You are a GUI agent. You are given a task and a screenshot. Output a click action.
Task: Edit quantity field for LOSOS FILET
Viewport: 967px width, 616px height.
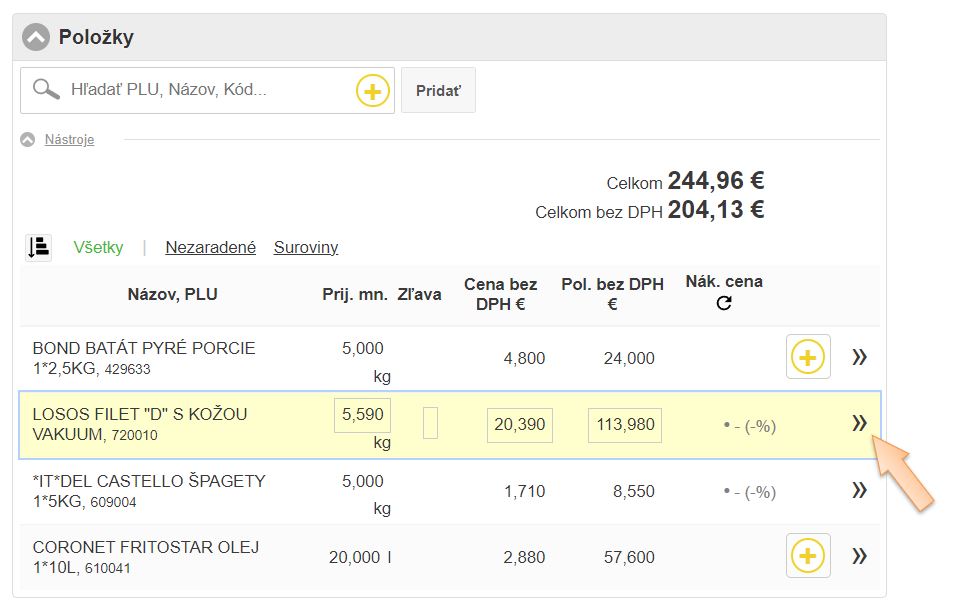362,416
